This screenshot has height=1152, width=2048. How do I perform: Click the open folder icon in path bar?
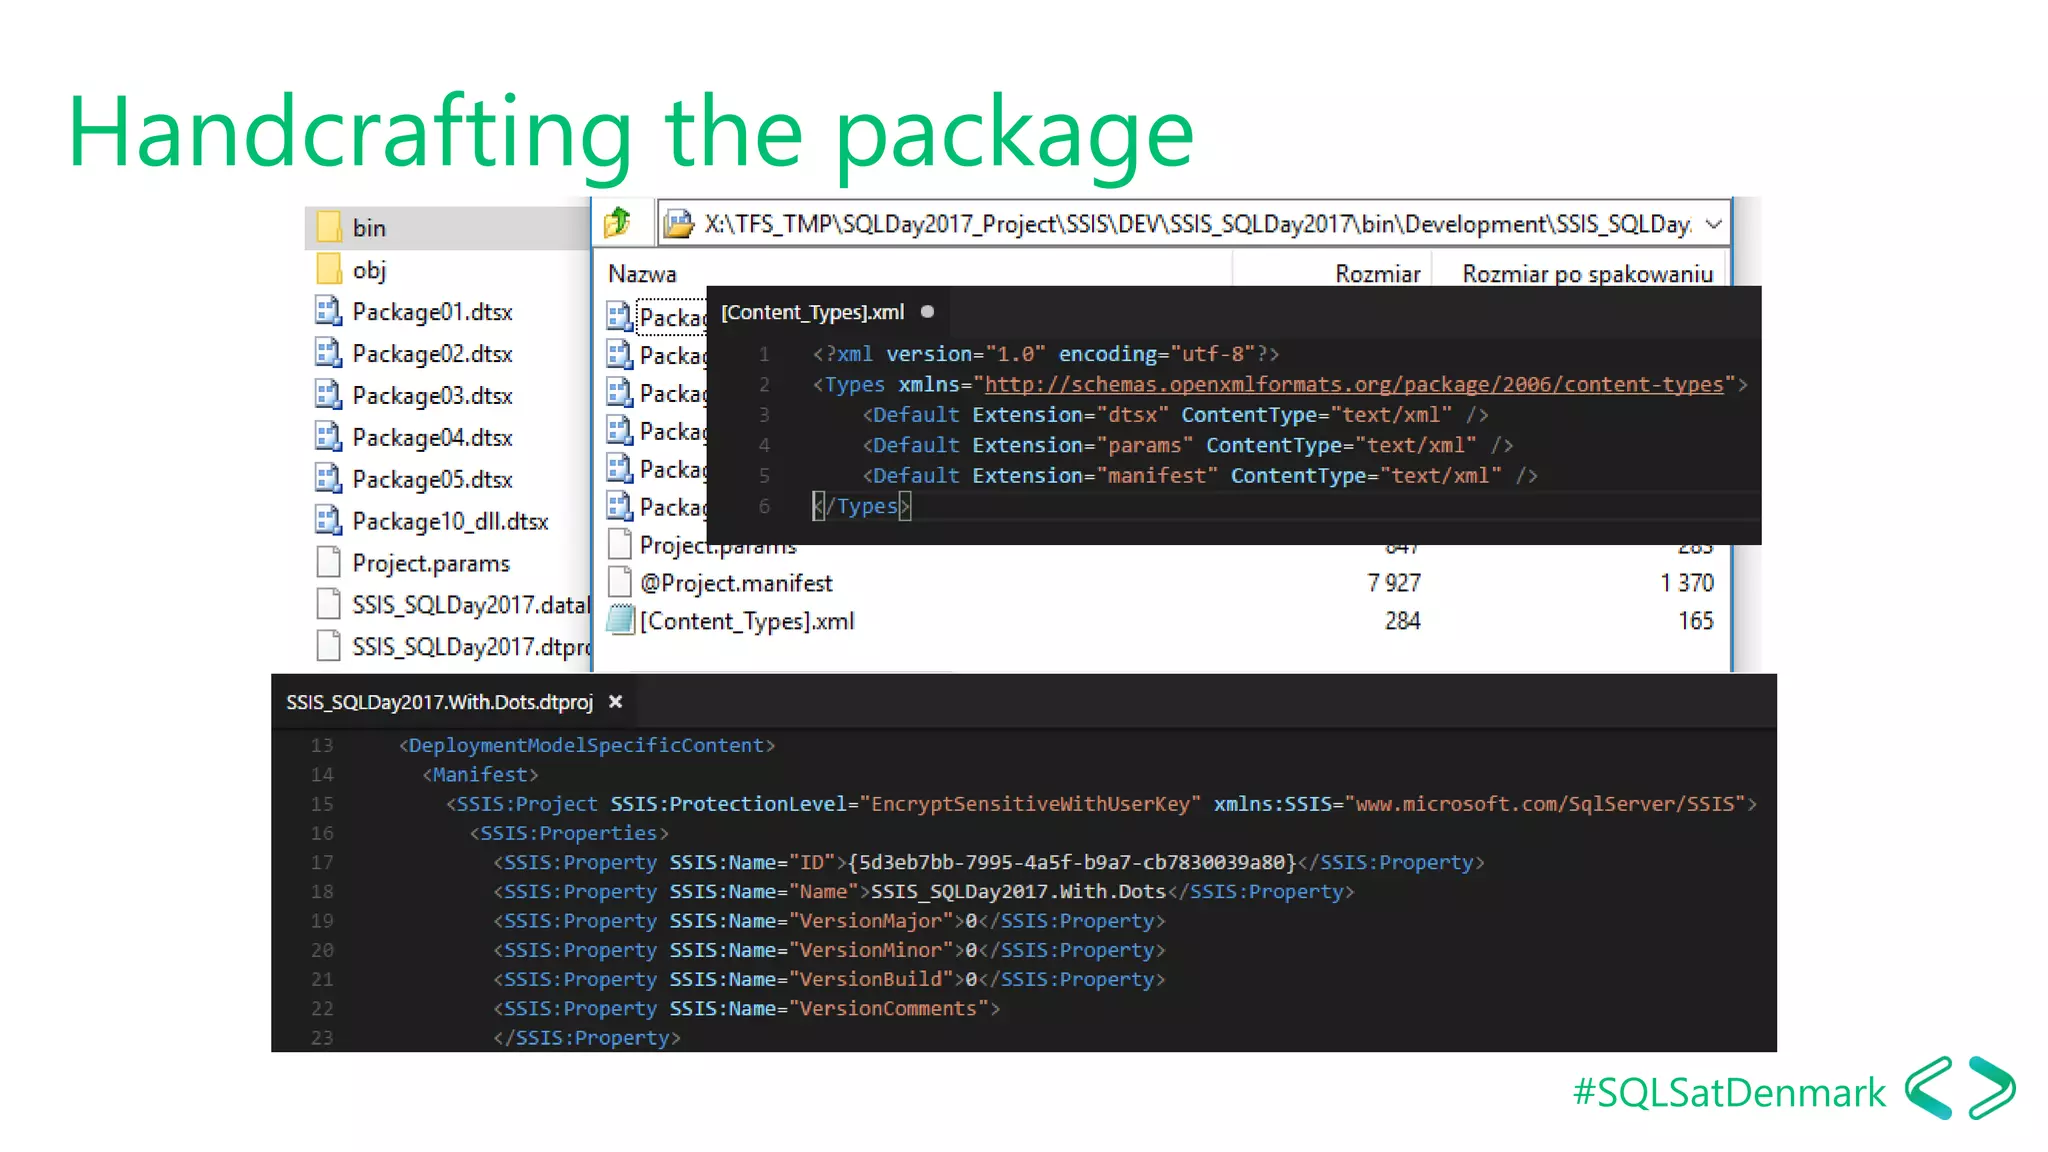pos(679,223)
